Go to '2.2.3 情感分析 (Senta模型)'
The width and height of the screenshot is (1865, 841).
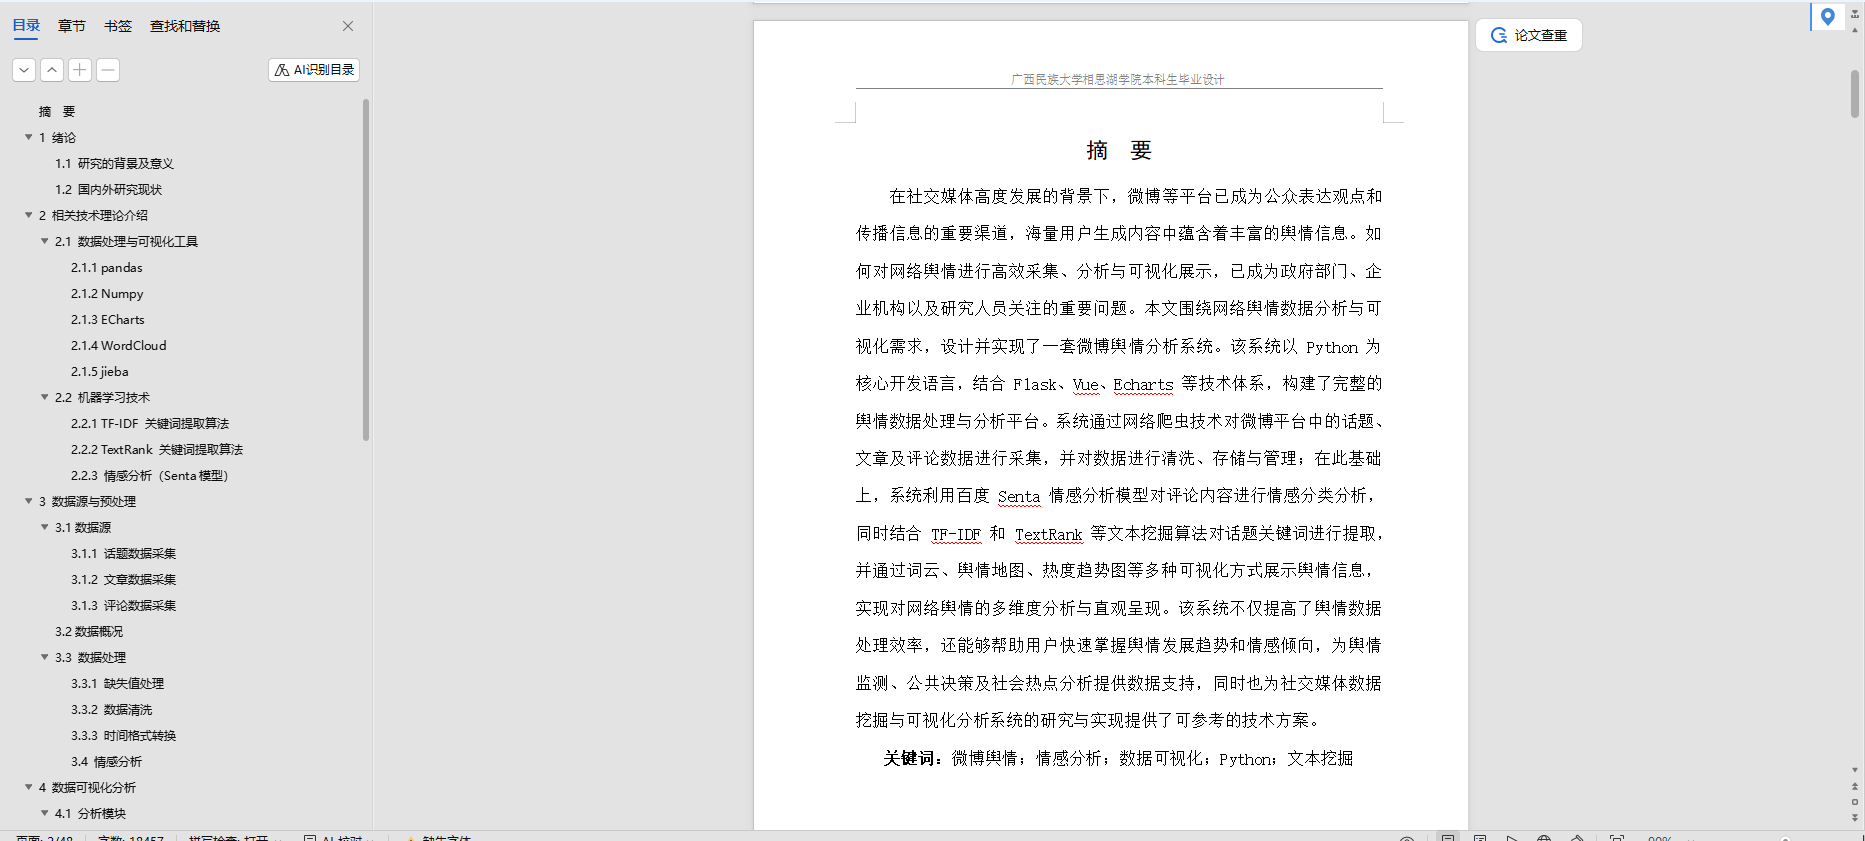pyautogui.click(x=150, y=475)
